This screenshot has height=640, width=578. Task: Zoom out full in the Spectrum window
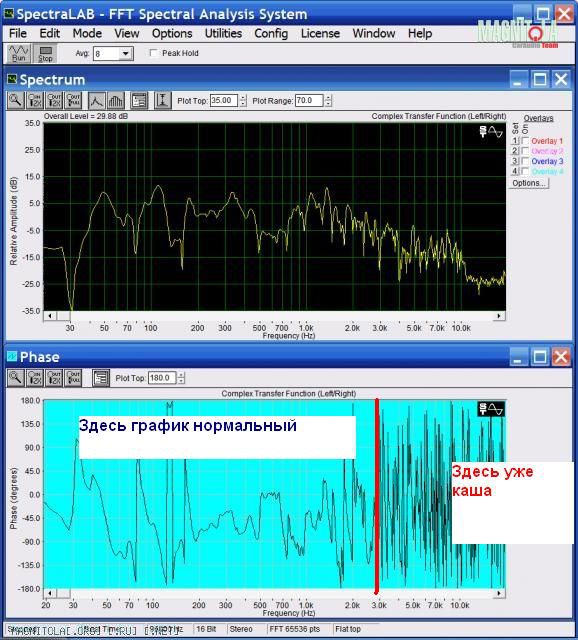pyautogui.click(x=73, y=100)
